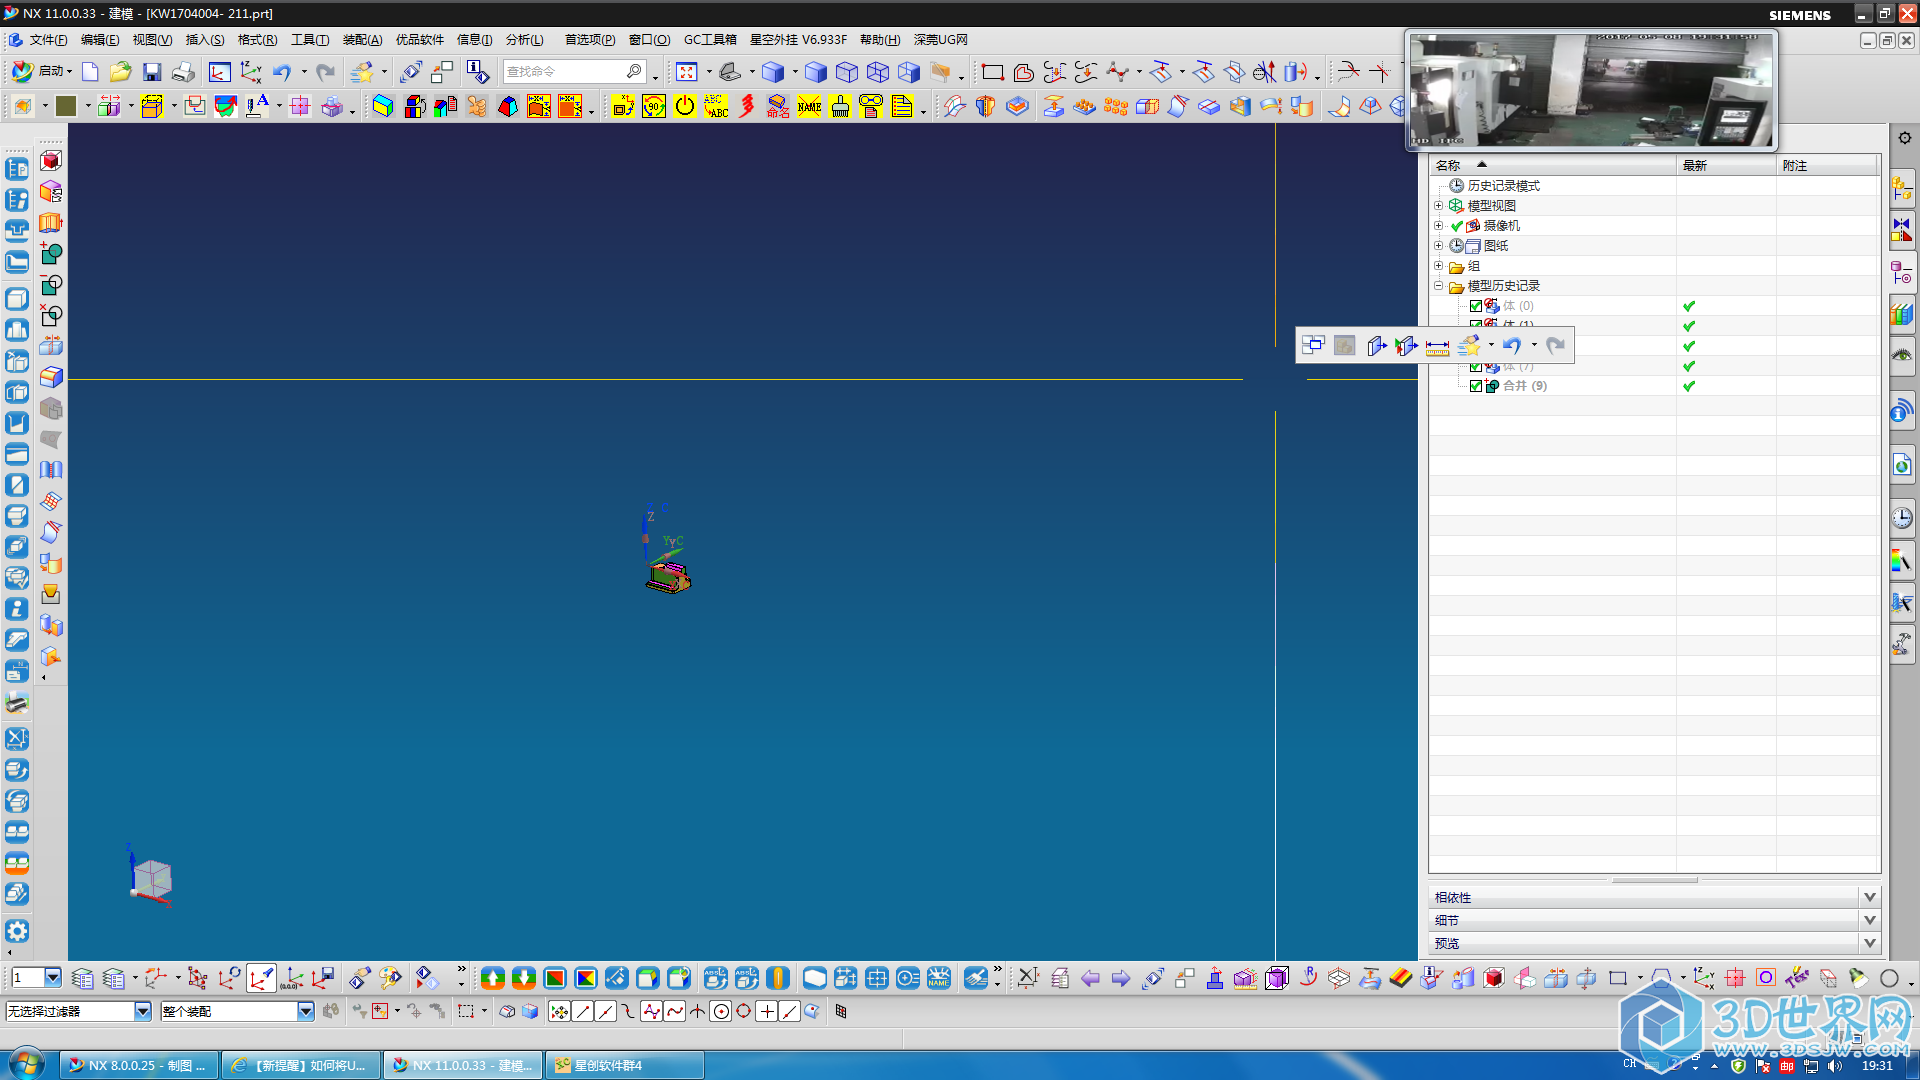
Task: Toggle the 体 (7) feature checkbox
Action: pos(1475,367)
